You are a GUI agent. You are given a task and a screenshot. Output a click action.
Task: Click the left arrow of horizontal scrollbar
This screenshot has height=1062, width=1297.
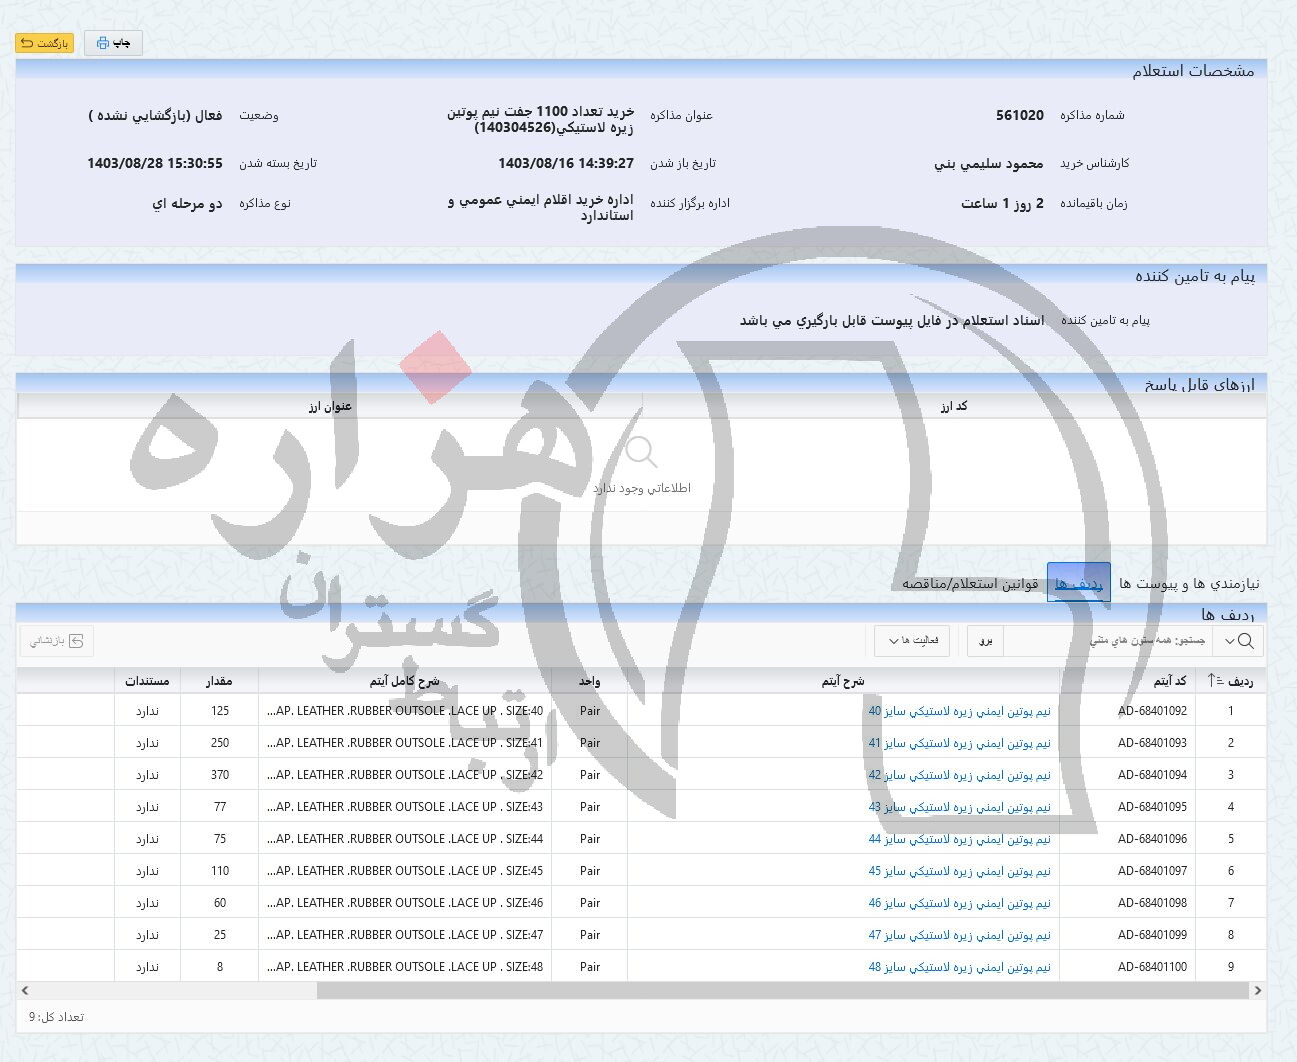click(25, 990)
